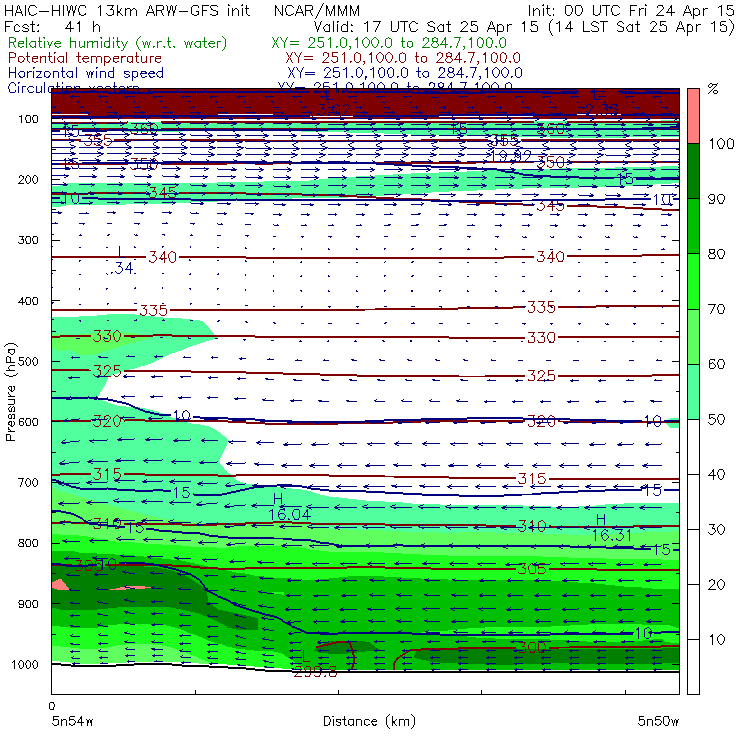Viewport: 740px width, 740px height.
Task: Click the colorbar '70' tick label
Action: (716, 309)
